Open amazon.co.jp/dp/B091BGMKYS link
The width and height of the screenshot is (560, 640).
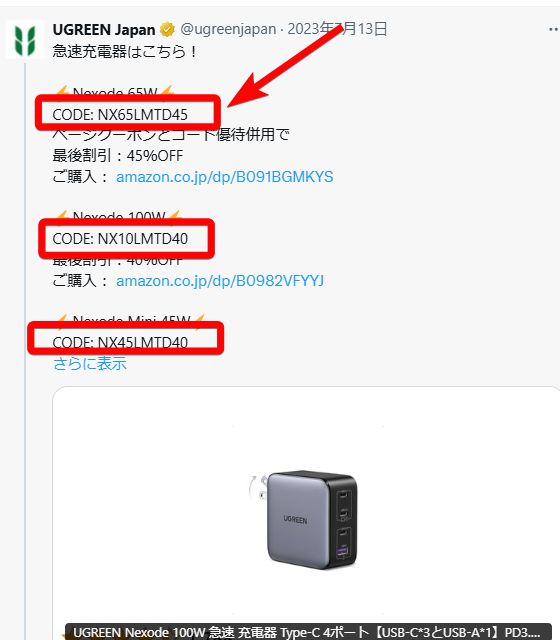point(224,177)
